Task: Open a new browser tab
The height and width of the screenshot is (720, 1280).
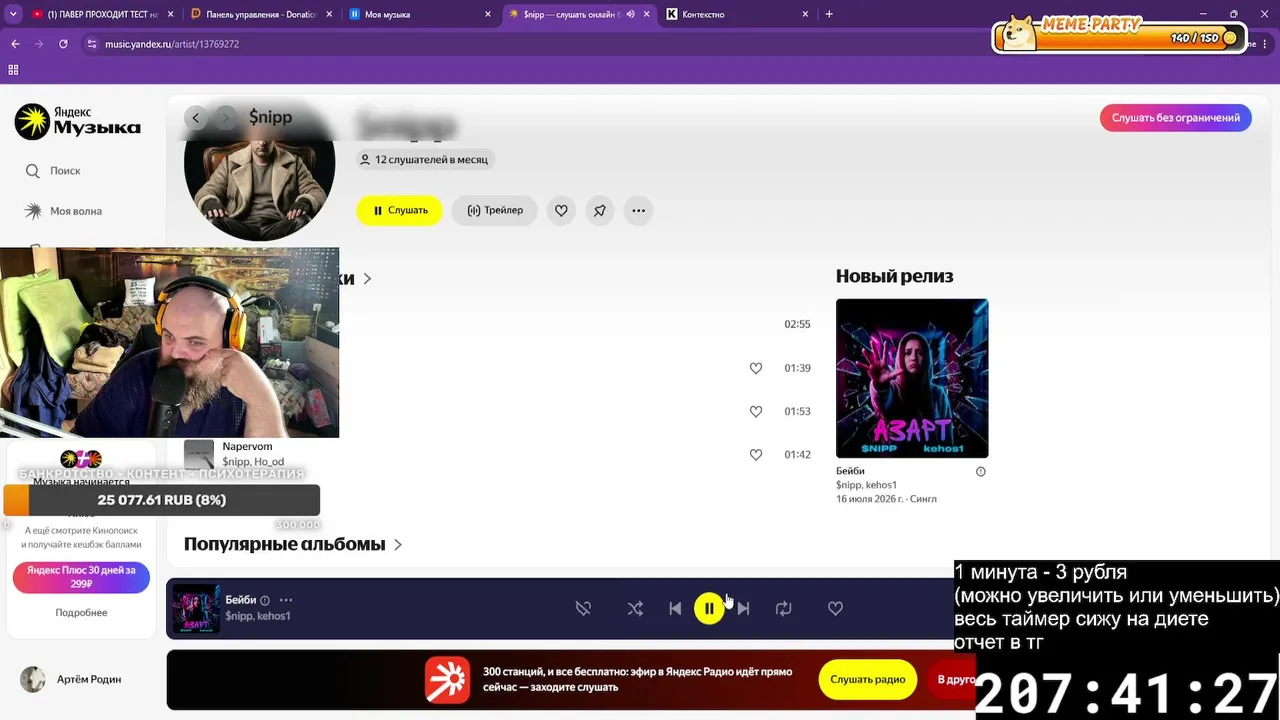Action: 829,14
